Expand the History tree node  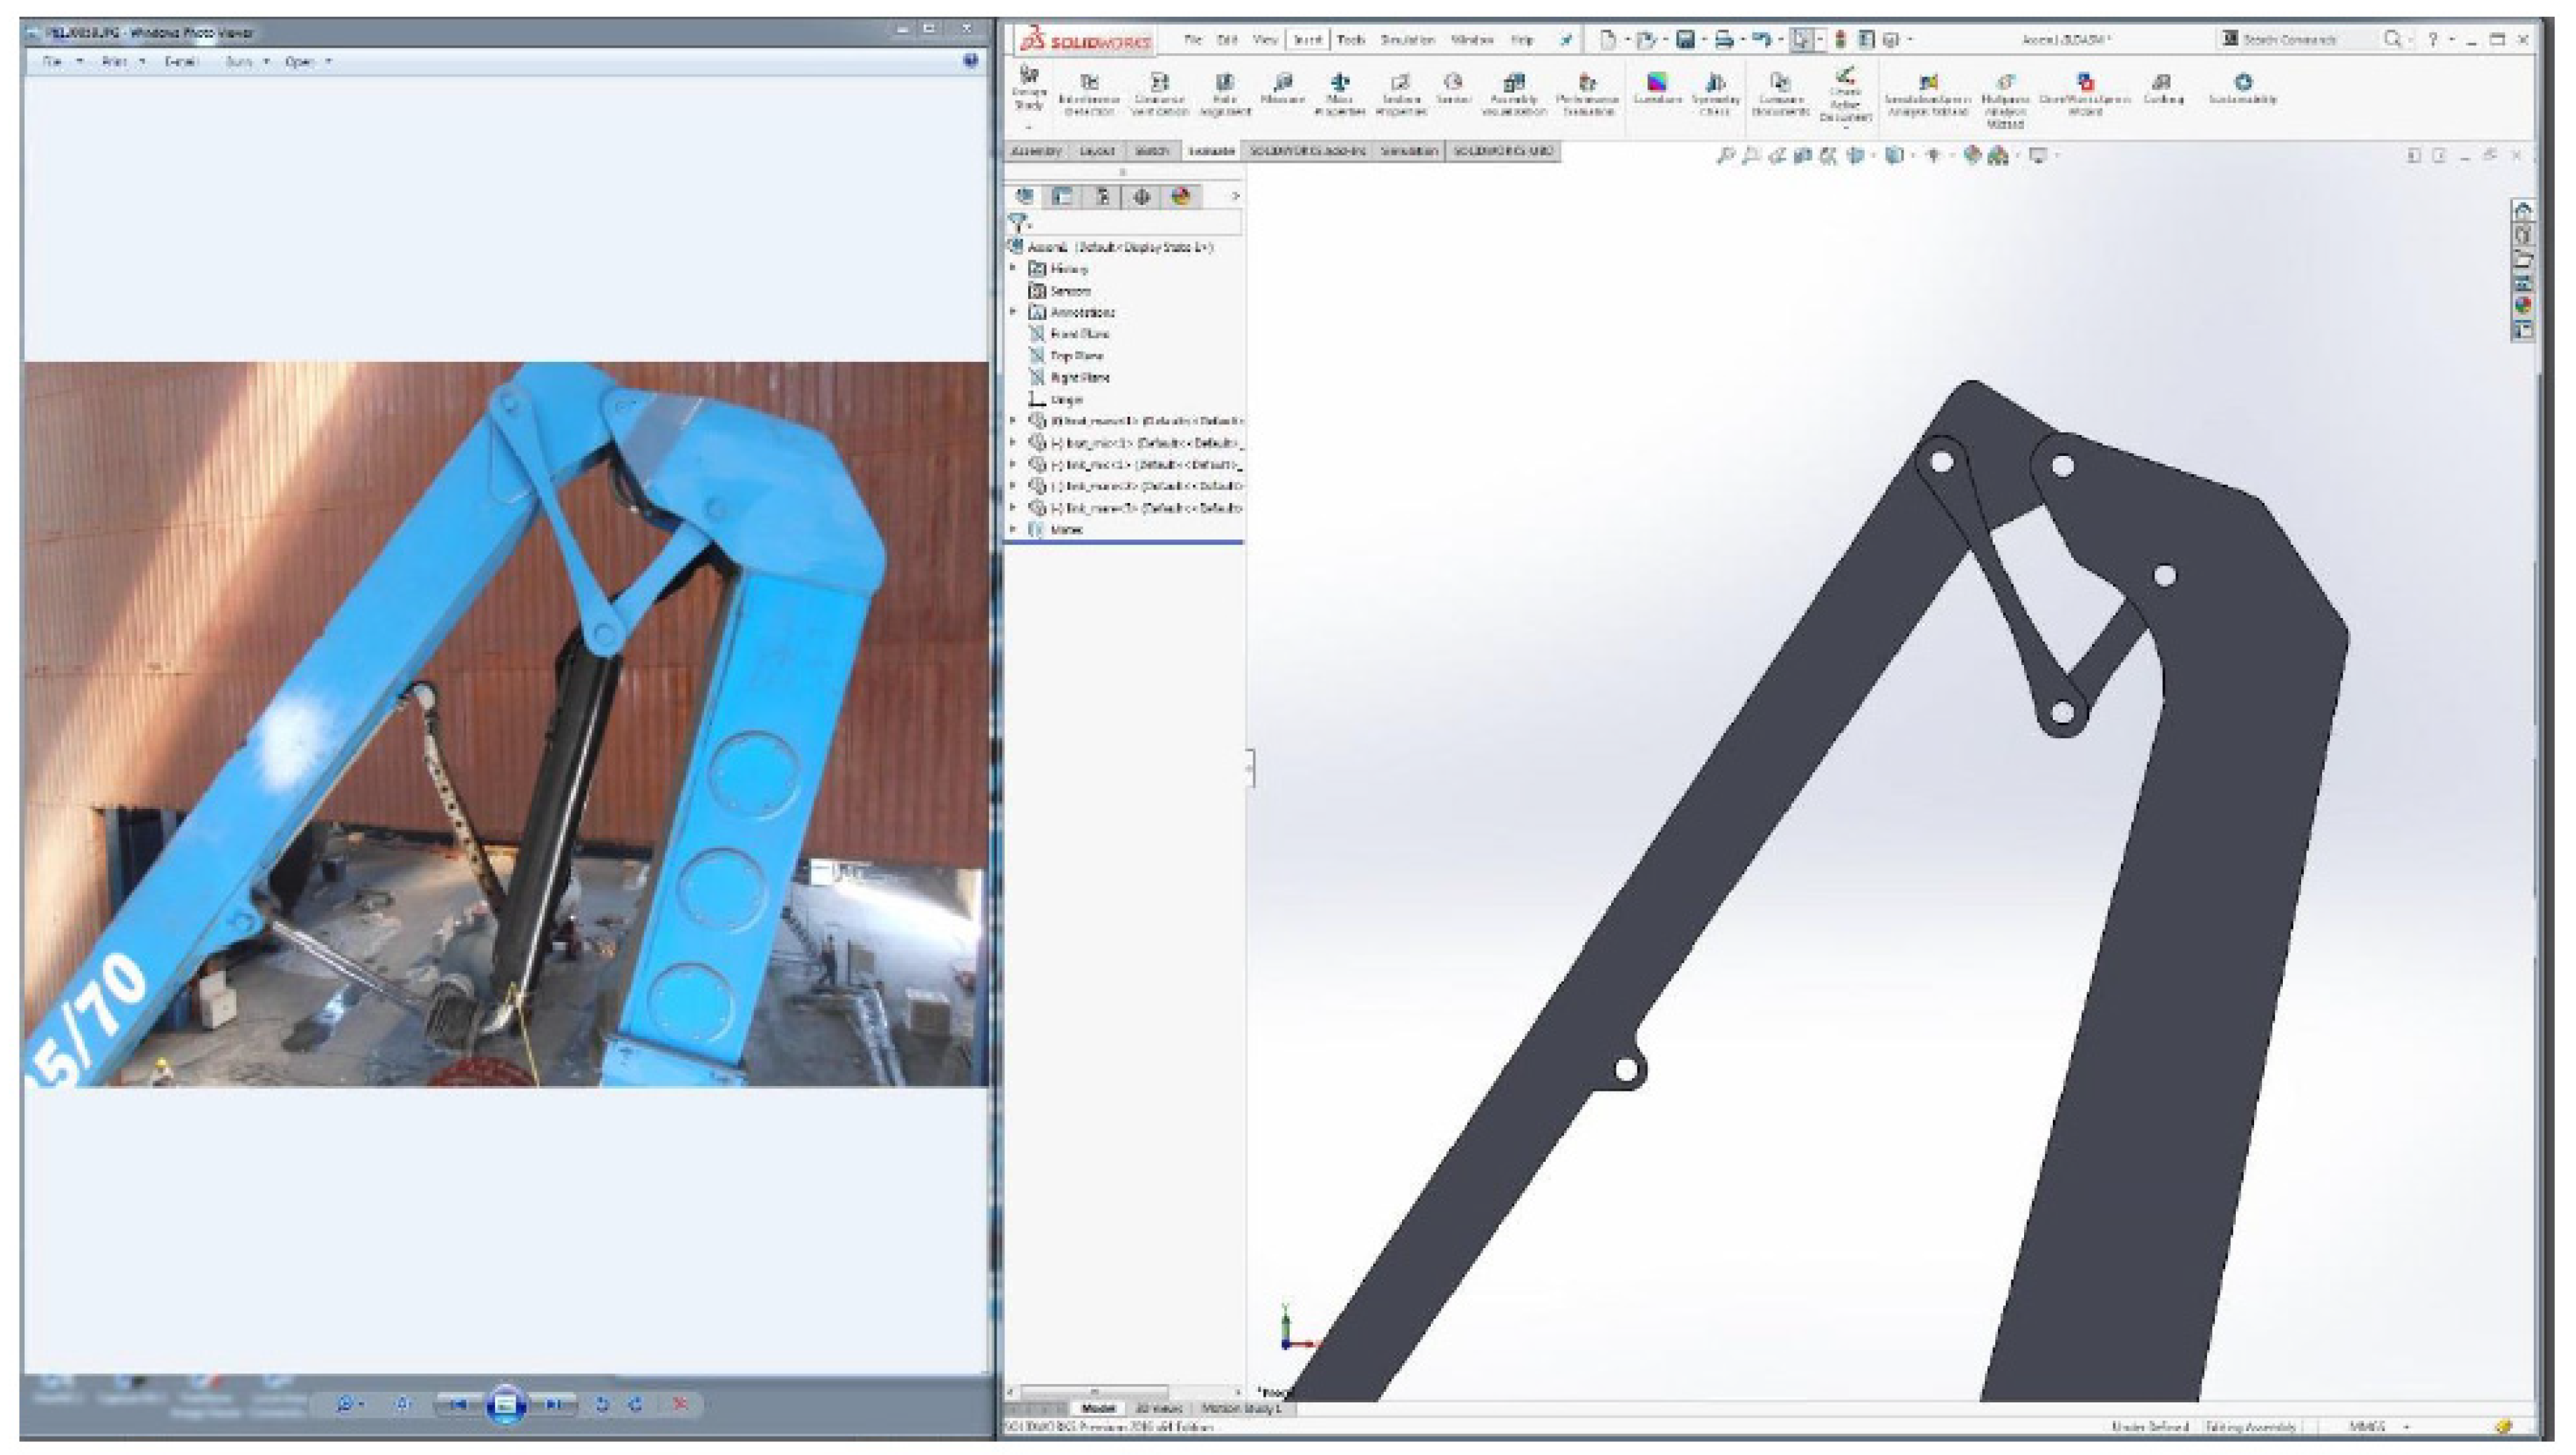click(1014, 269)
